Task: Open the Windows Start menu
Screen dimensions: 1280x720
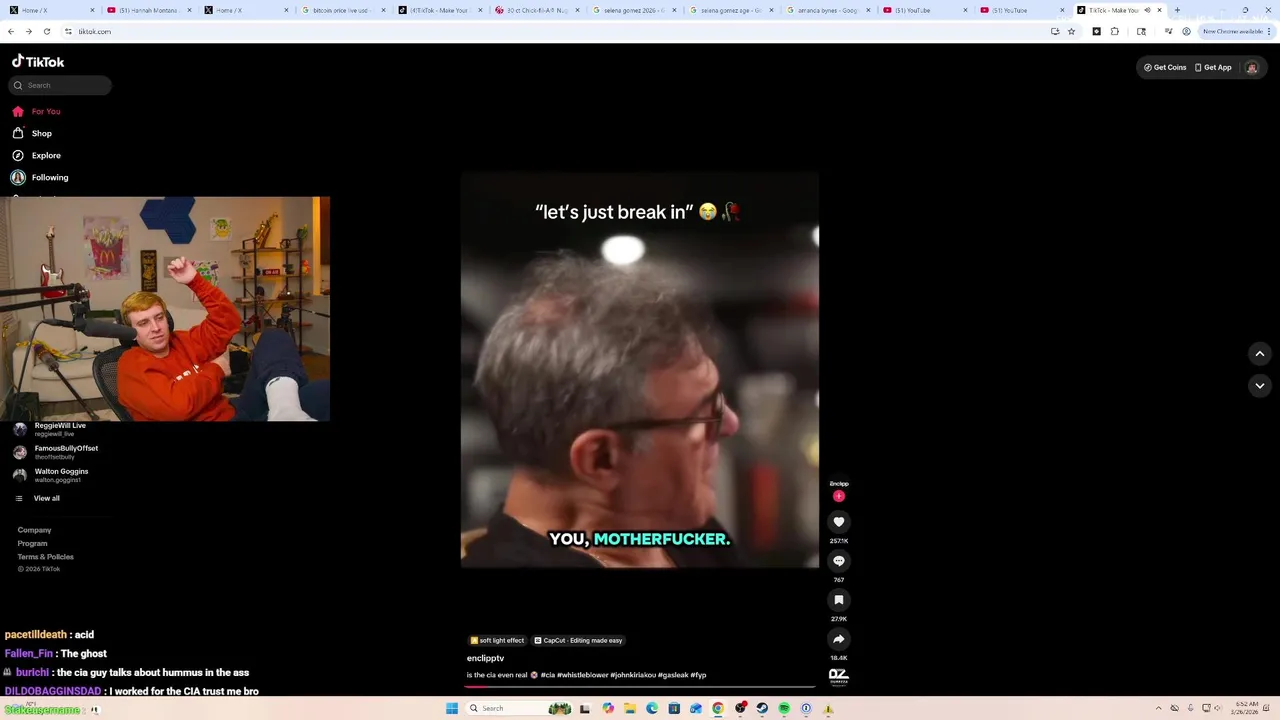Action: pyautogui.click(x=452, y=708)
